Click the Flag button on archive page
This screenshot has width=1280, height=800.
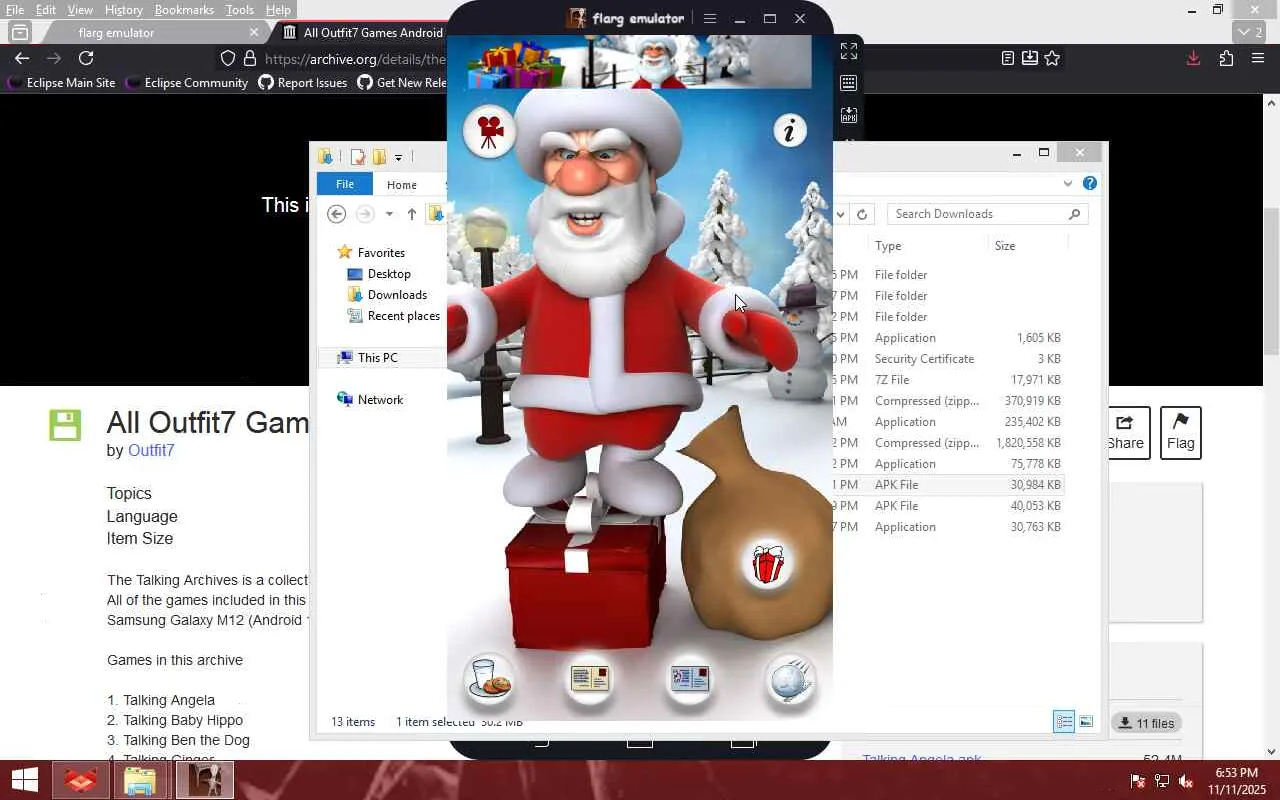click(x=1180, y=433)
